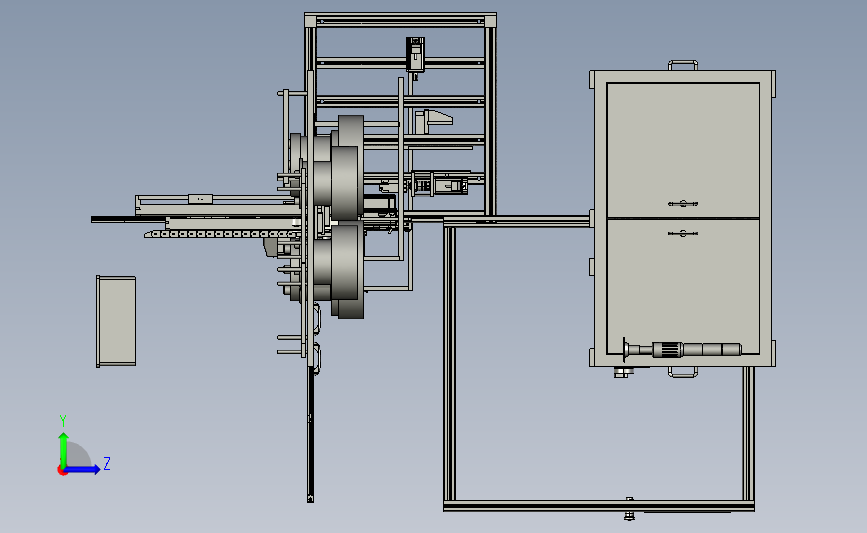Pick the bottom horizontal beam of the lower frame
867x533 pixels.
[x=599, y=506]
